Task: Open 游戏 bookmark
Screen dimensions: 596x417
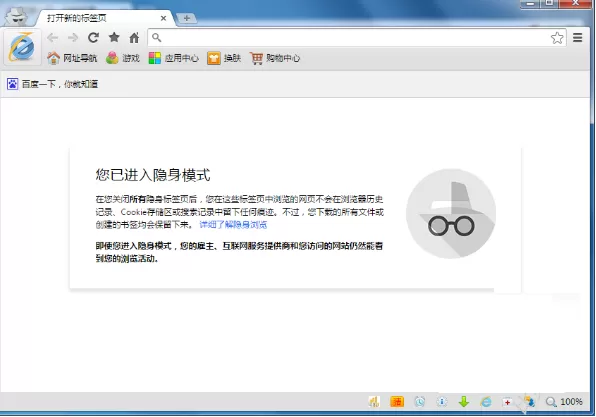Action: pyautogui.click(x=123, y=58)
